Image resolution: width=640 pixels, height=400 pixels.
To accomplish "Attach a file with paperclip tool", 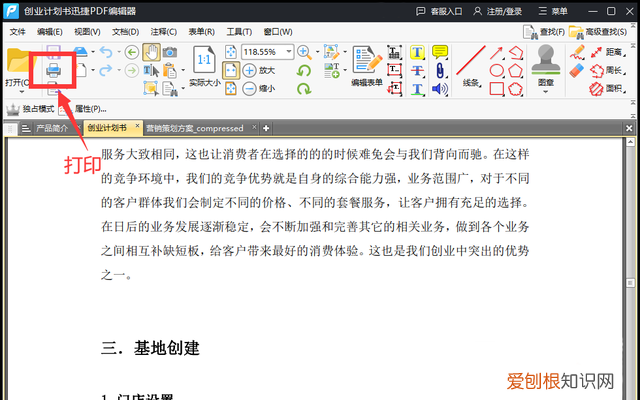I will tap(440, 70).
